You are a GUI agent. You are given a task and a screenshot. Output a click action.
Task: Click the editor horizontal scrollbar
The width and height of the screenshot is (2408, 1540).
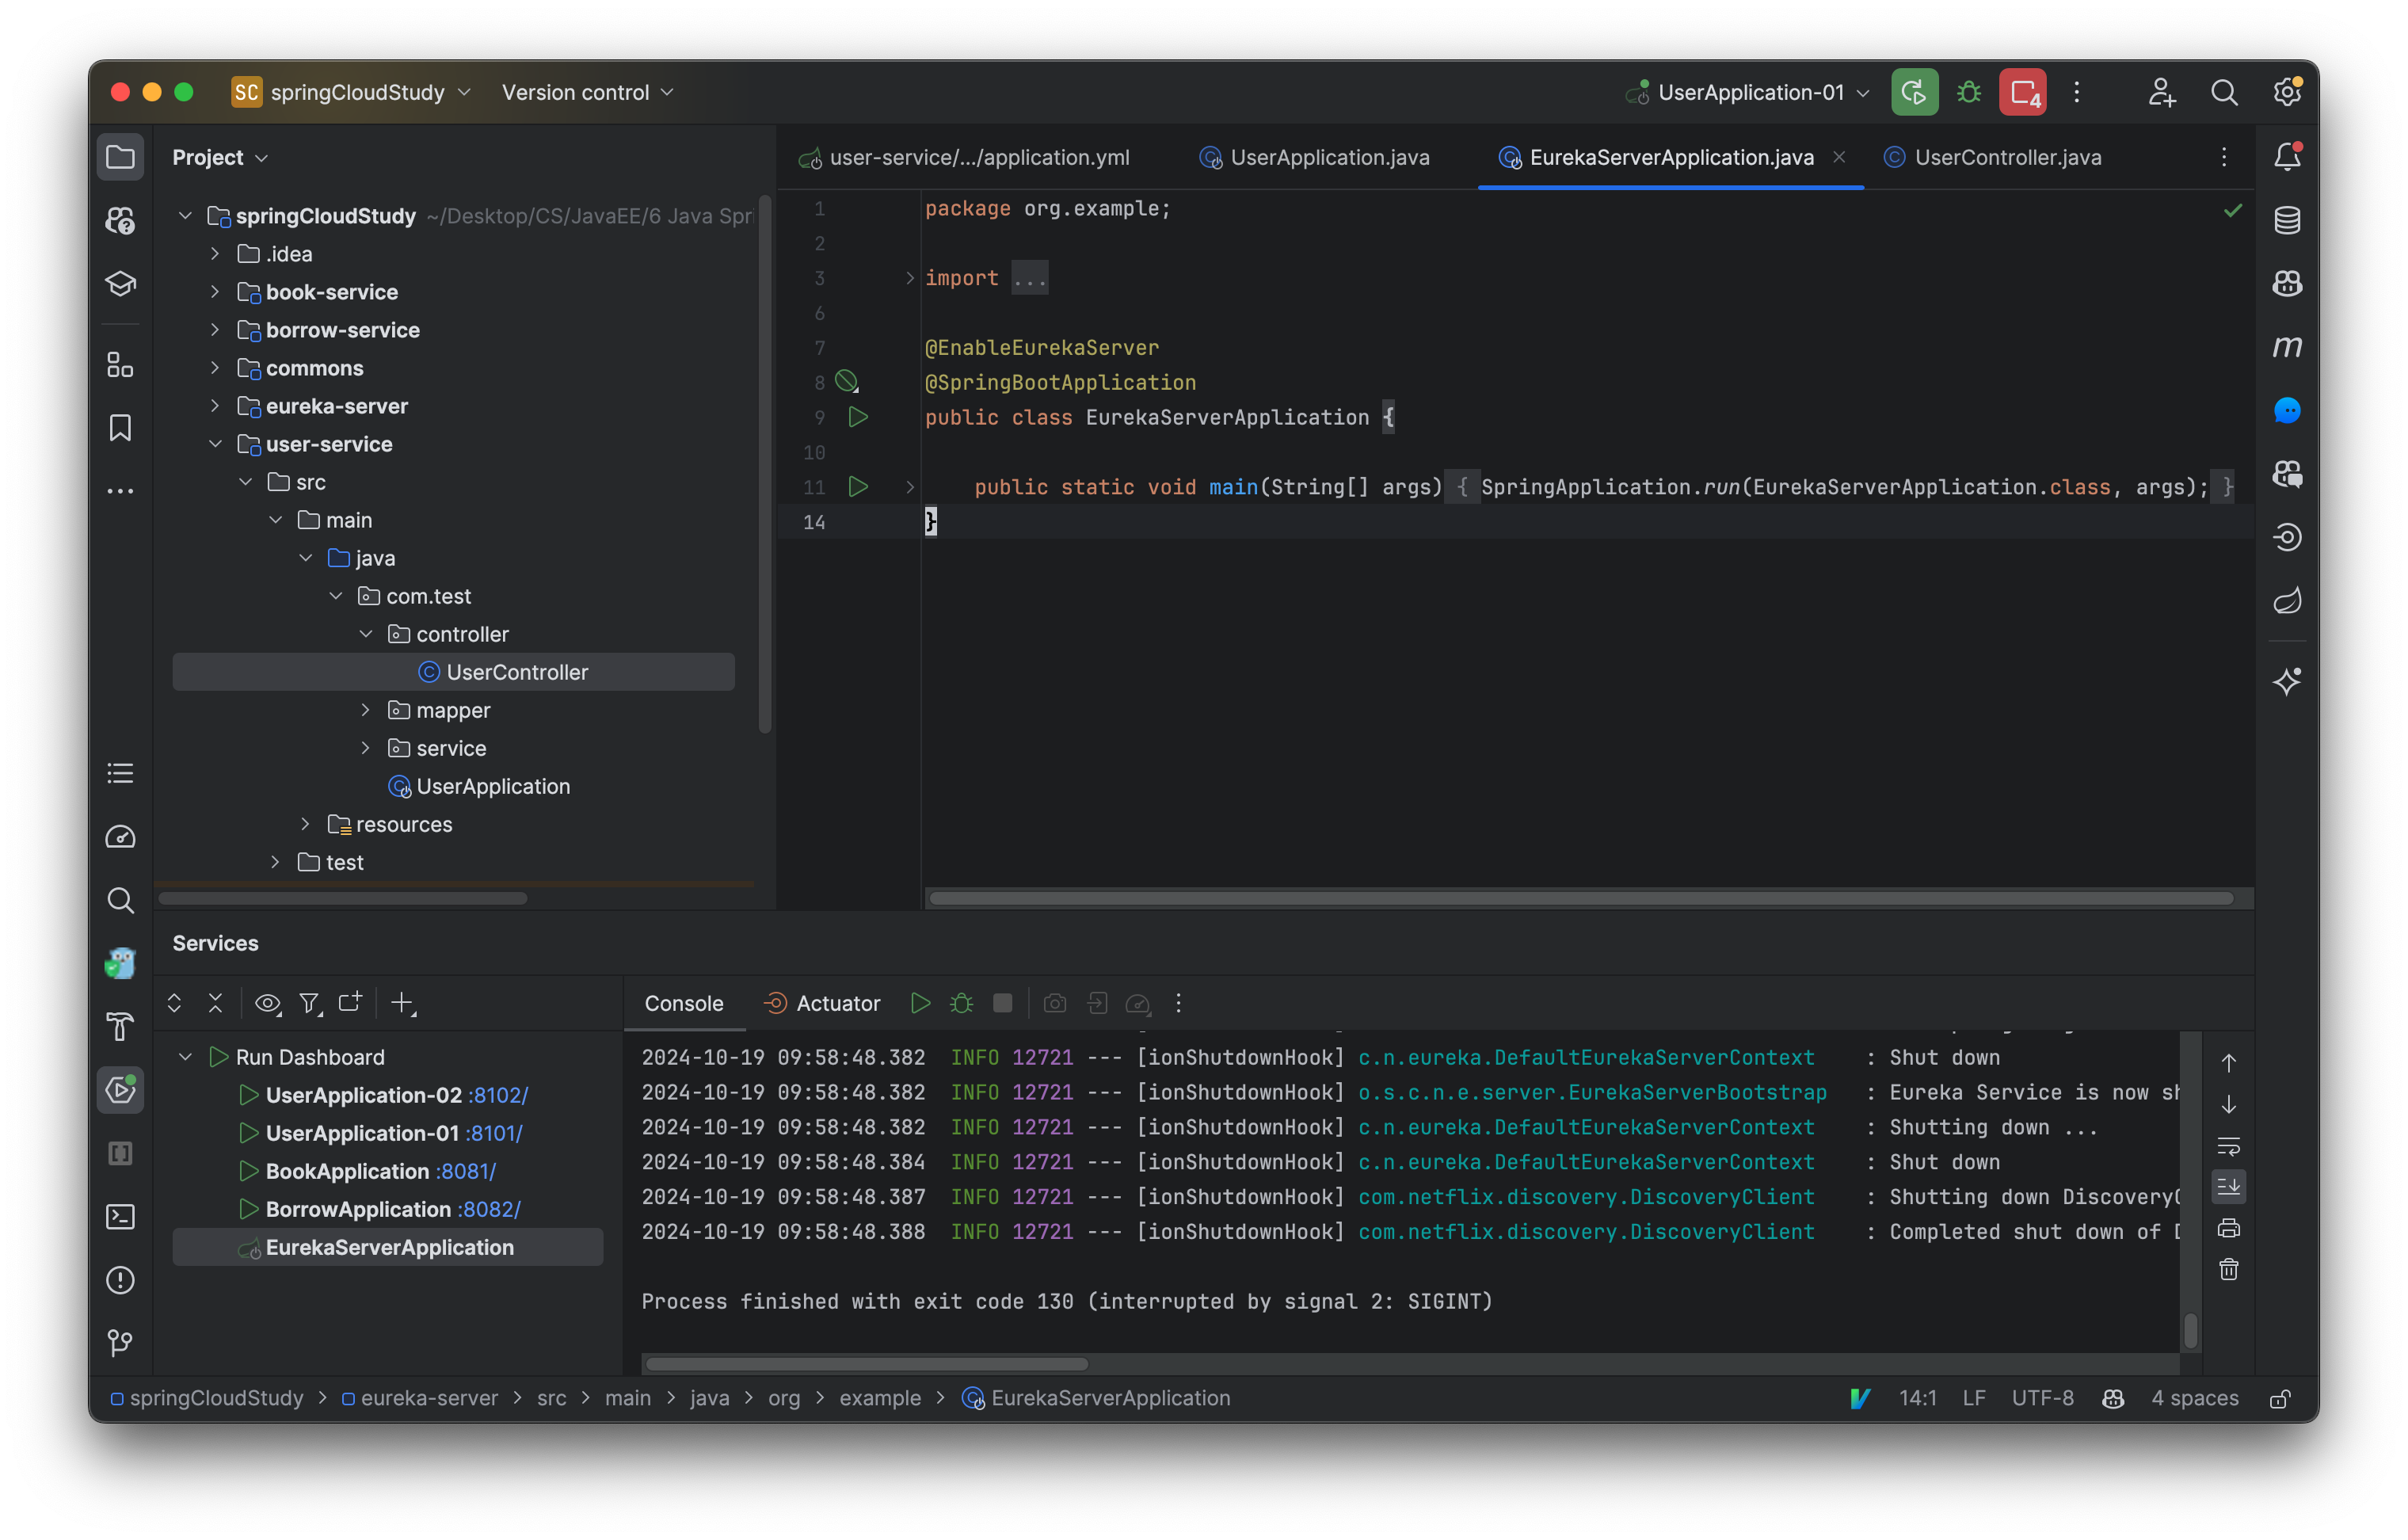(1581, 898)
